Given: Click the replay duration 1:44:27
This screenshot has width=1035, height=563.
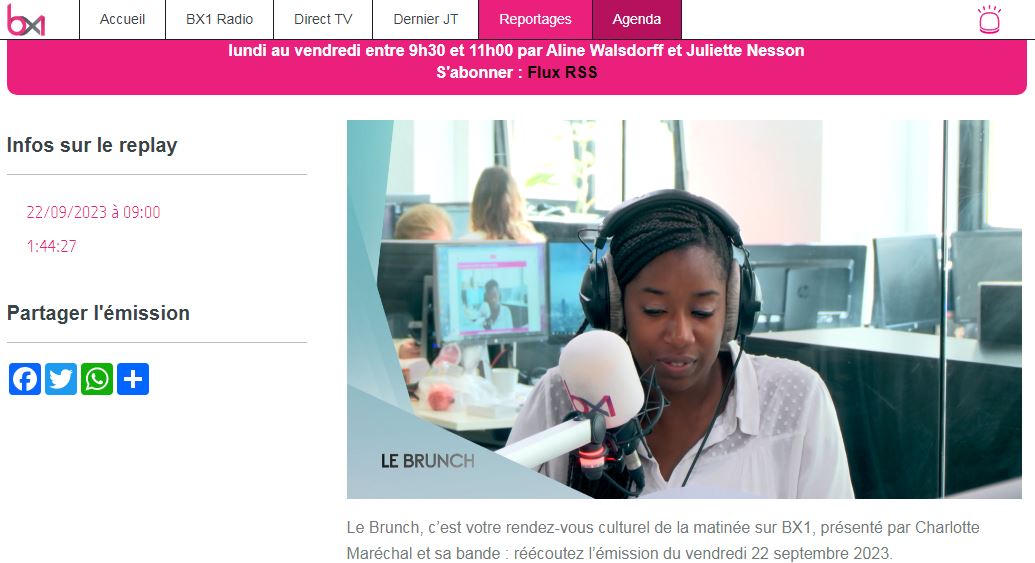Looking at the screenshot, I should pyautogui.click(x=51, y=246).
